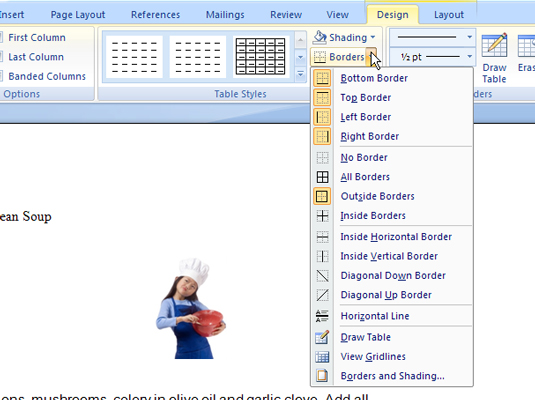Open Borders and Shading dialog icon
This screenshot has height=400, width=535.
(322, 376)
